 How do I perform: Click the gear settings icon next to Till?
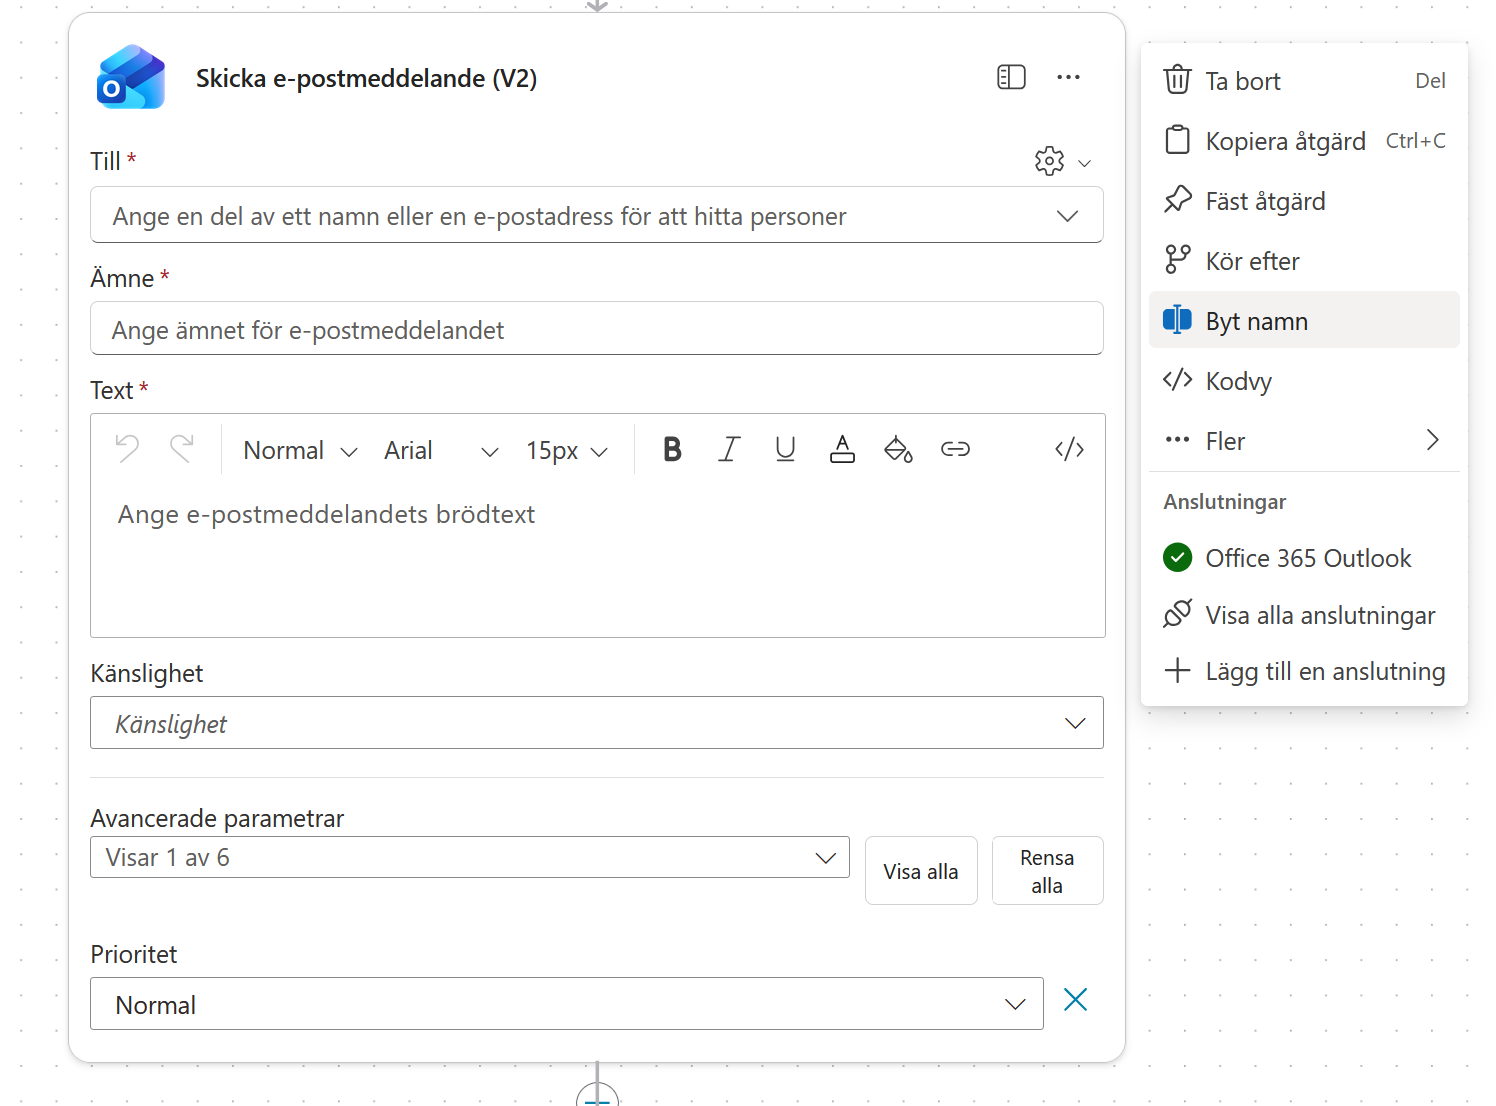(1049, 161)
